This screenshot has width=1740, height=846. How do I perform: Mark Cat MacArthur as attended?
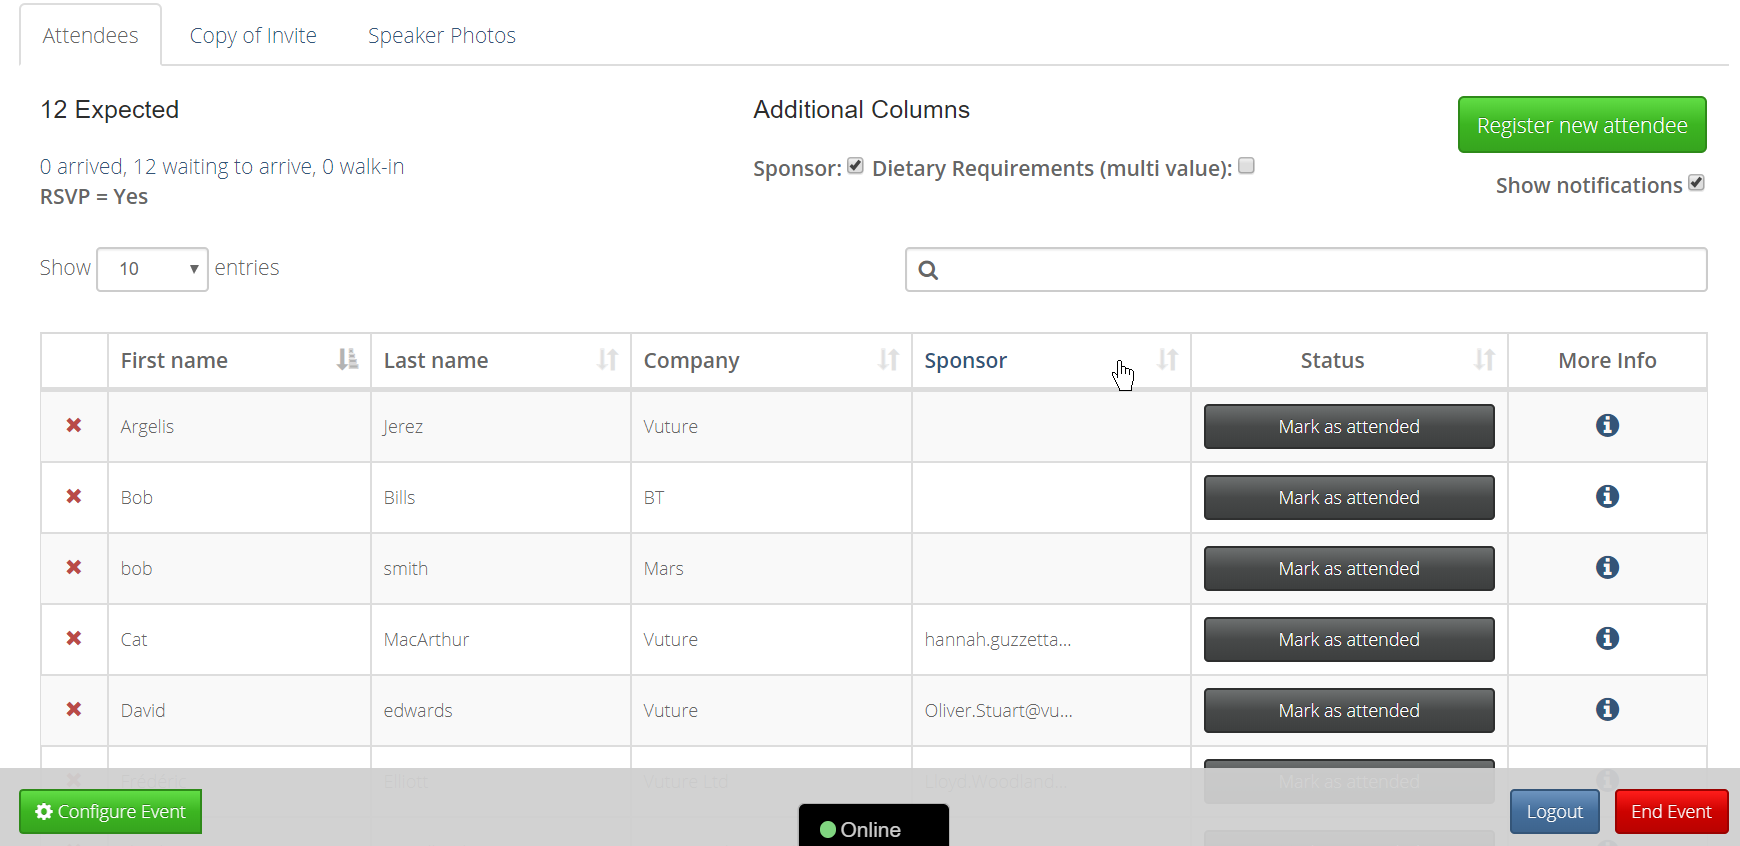click(1349, 639)
